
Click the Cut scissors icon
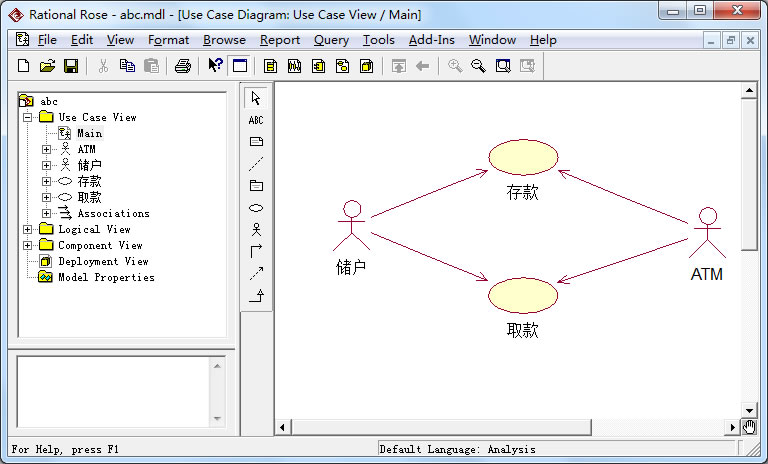pos(103,66)
